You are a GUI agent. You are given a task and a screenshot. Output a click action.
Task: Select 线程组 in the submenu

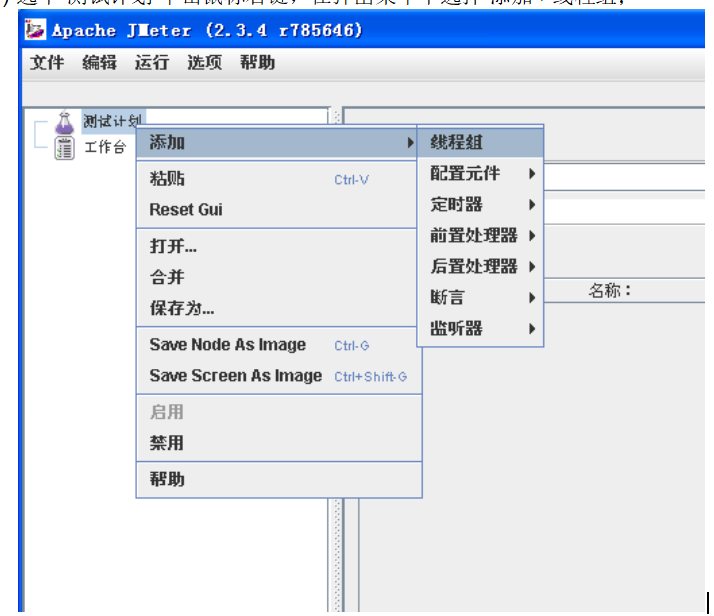[480, 143]
